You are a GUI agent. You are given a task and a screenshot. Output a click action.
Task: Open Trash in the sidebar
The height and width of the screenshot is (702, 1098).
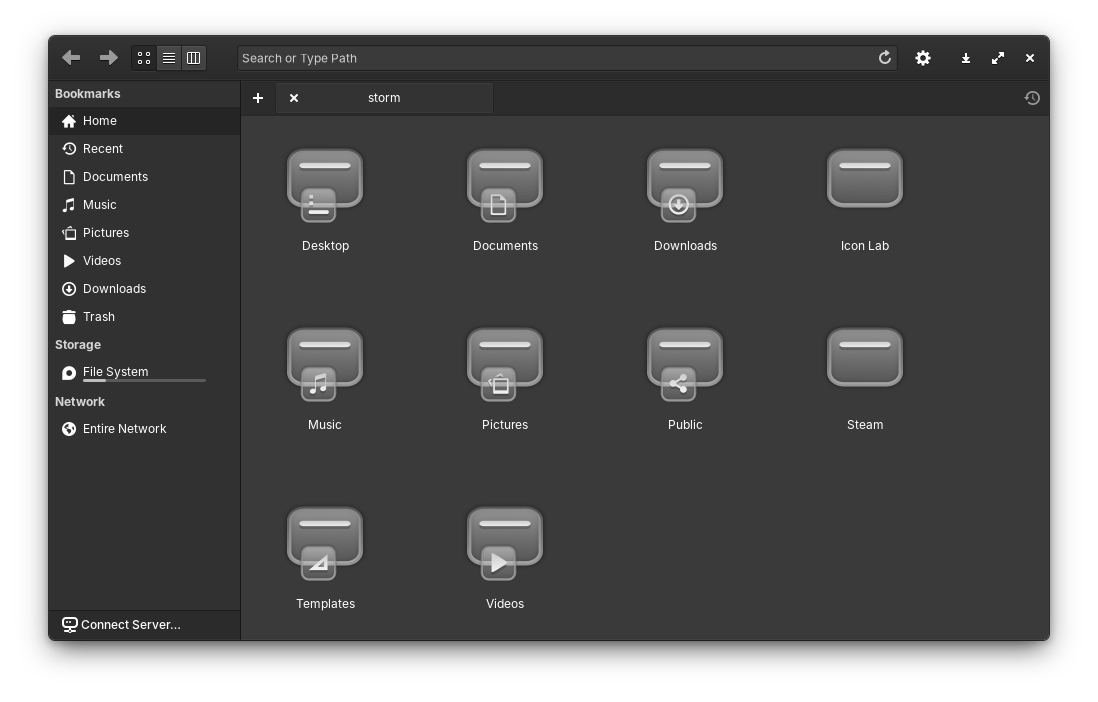tap(99, 317)
